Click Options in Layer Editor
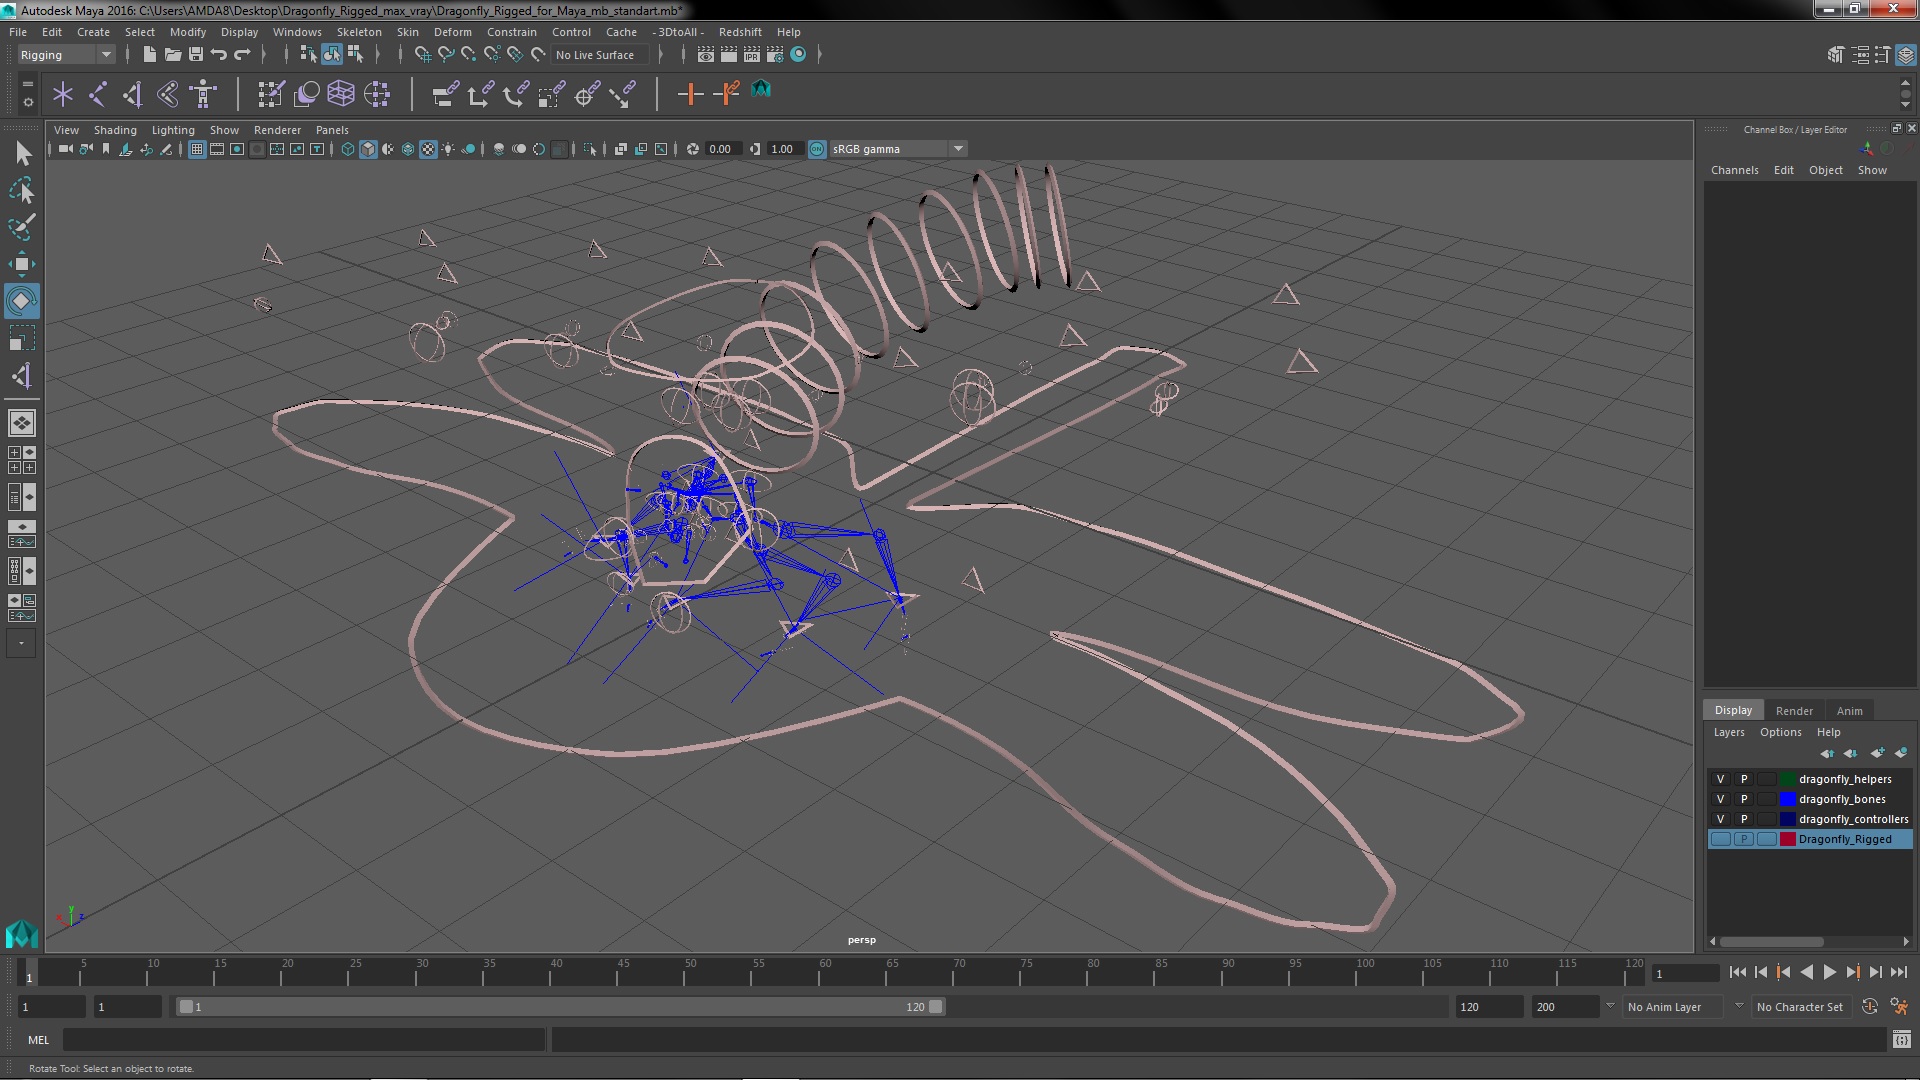This screenshot has width=1920, height=1080. click(x=1780, y=732)
